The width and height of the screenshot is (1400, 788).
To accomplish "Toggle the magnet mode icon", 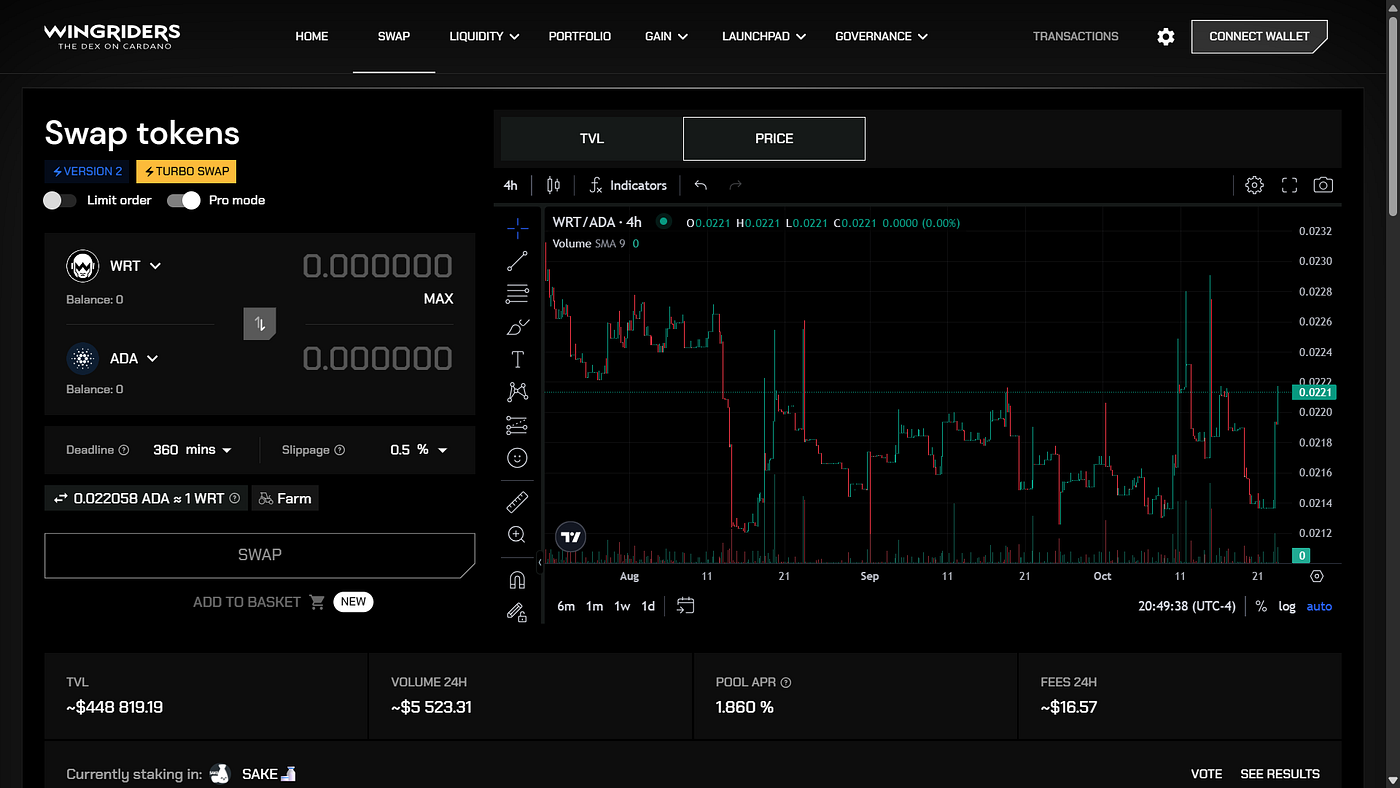I will [x=517, y=580].
